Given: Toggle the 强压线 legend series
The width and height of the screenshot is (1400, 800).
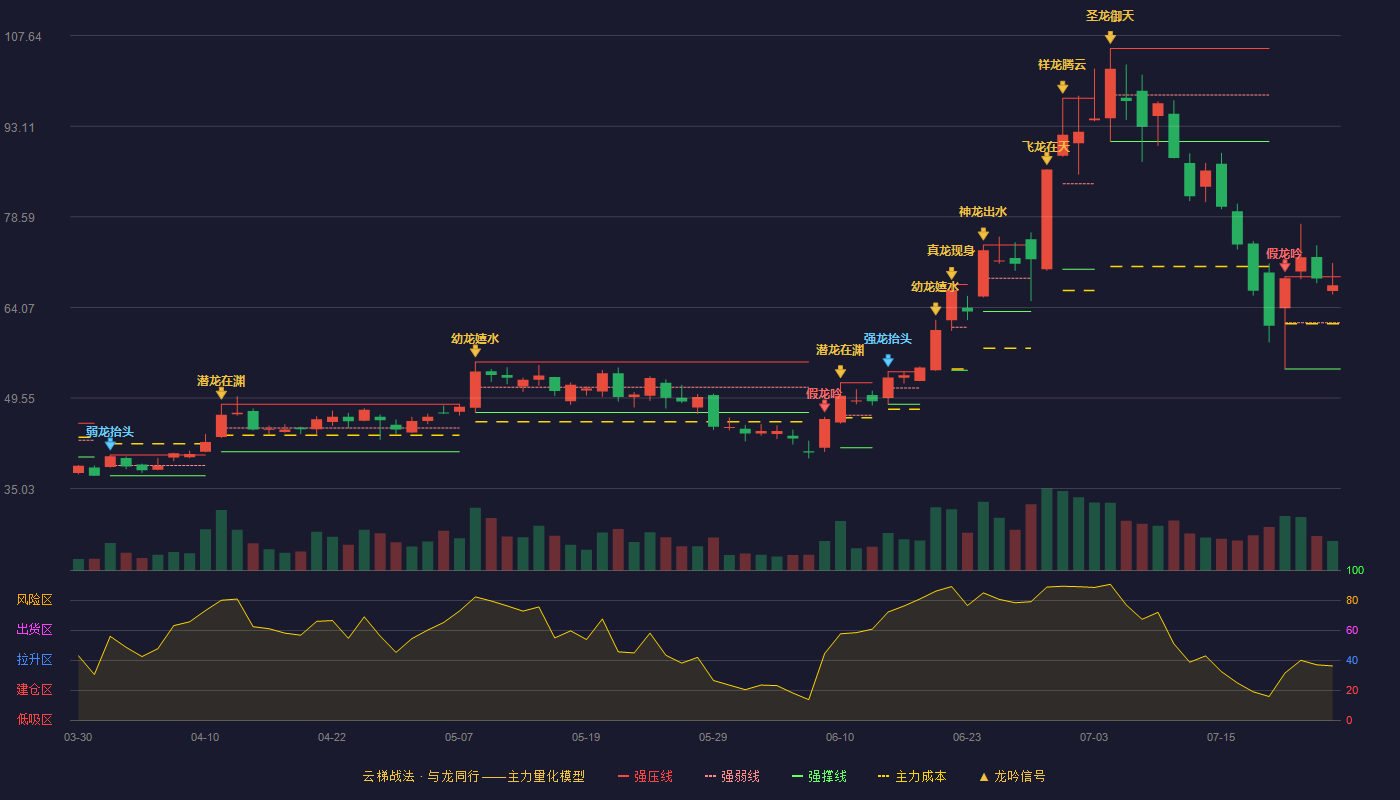Looking at the screenshot, I should pos(645,776).
